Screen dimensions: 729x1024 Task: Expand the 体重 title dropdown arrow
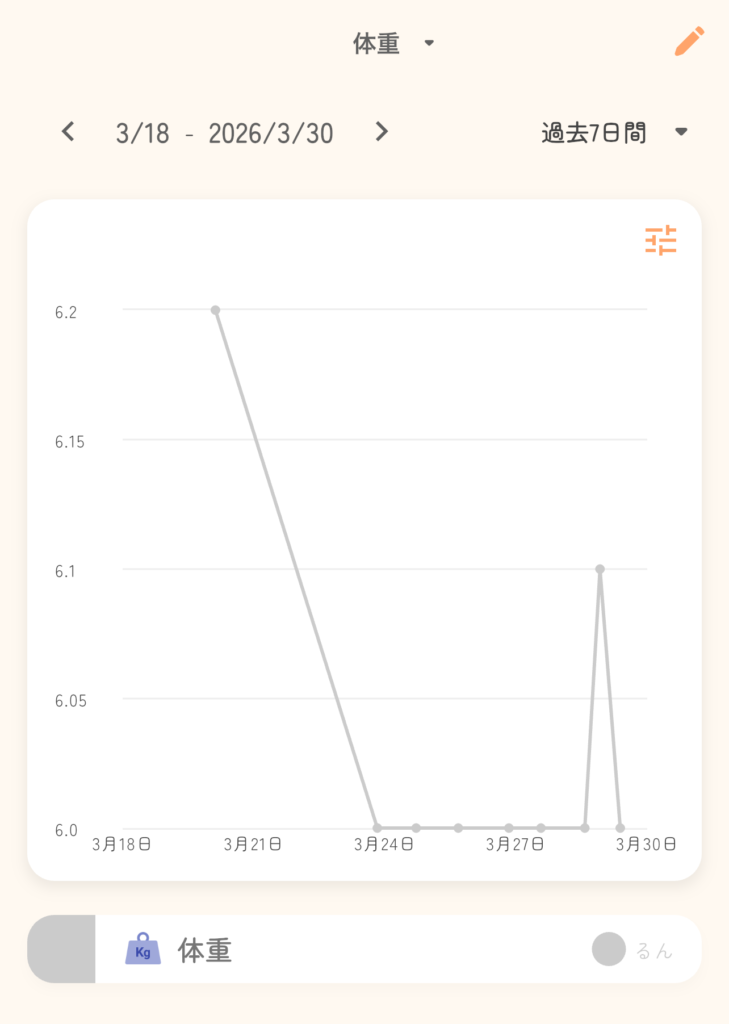click(x=429, y=44)
